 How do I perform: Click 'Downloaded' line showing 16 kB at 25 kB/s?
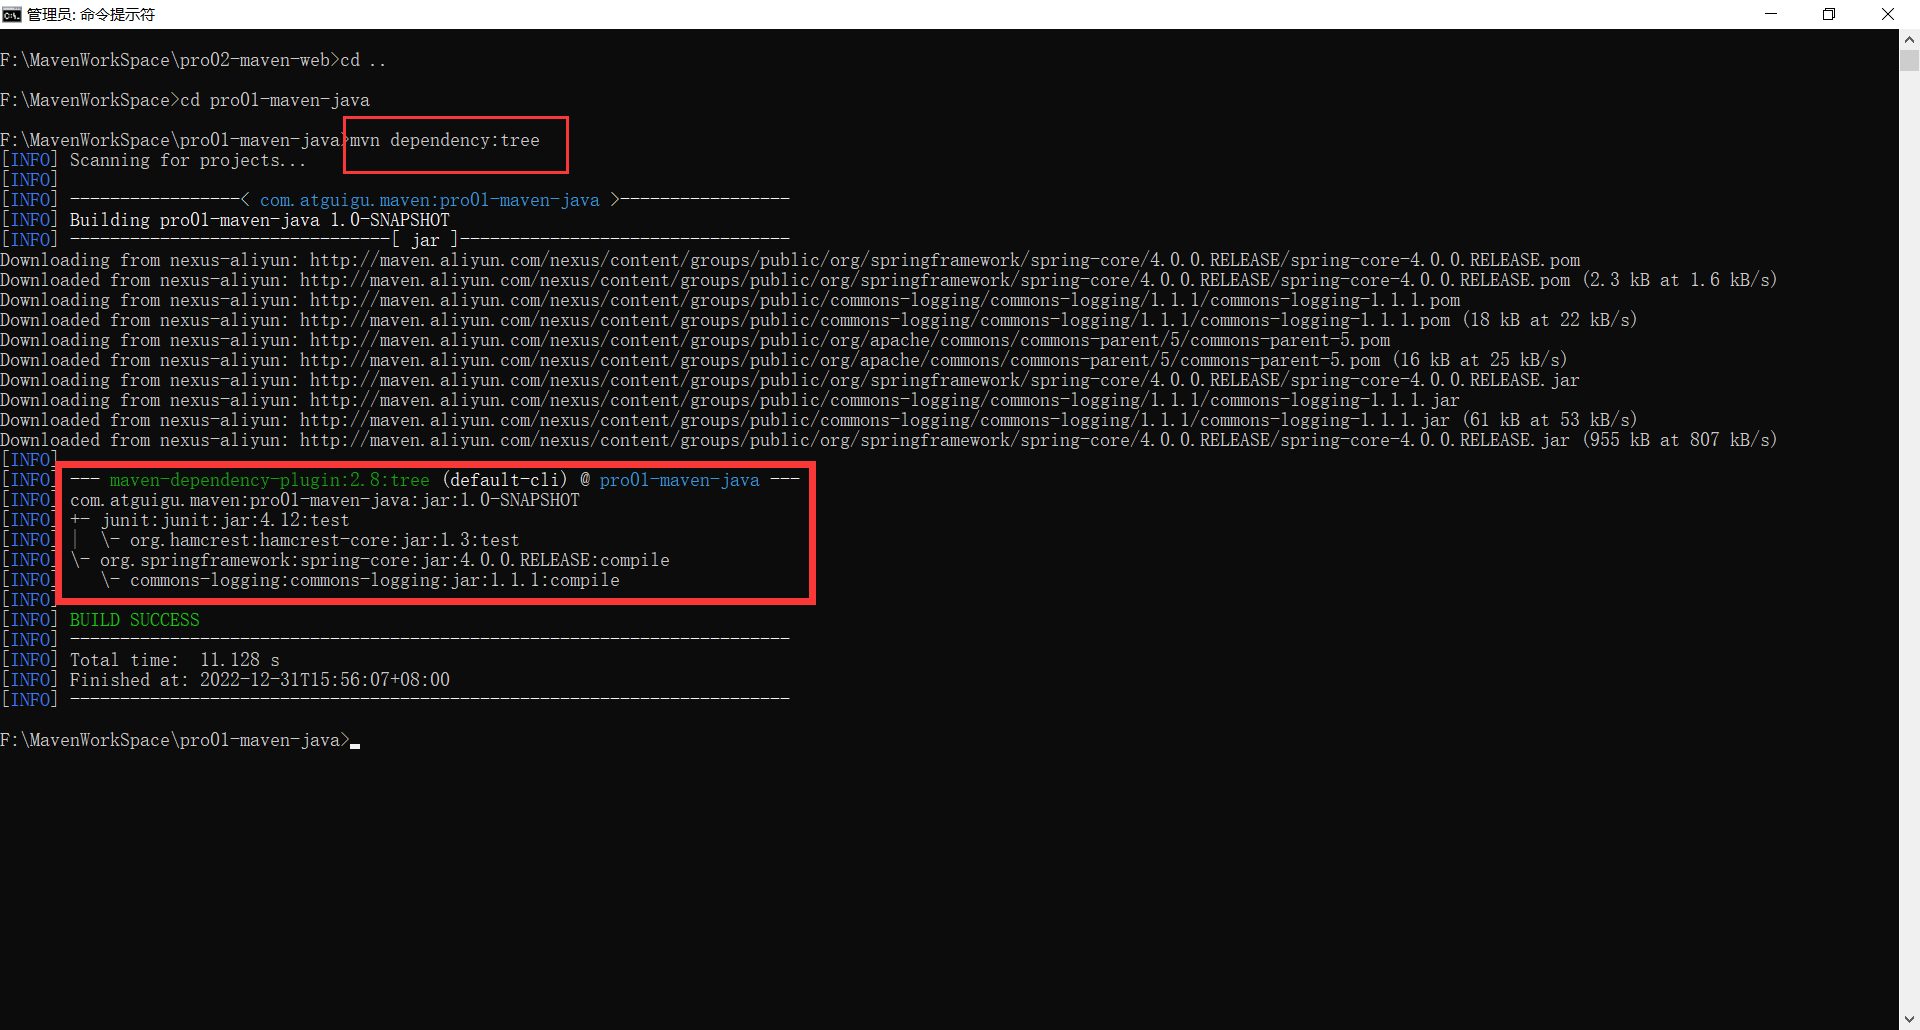point(784,360)
